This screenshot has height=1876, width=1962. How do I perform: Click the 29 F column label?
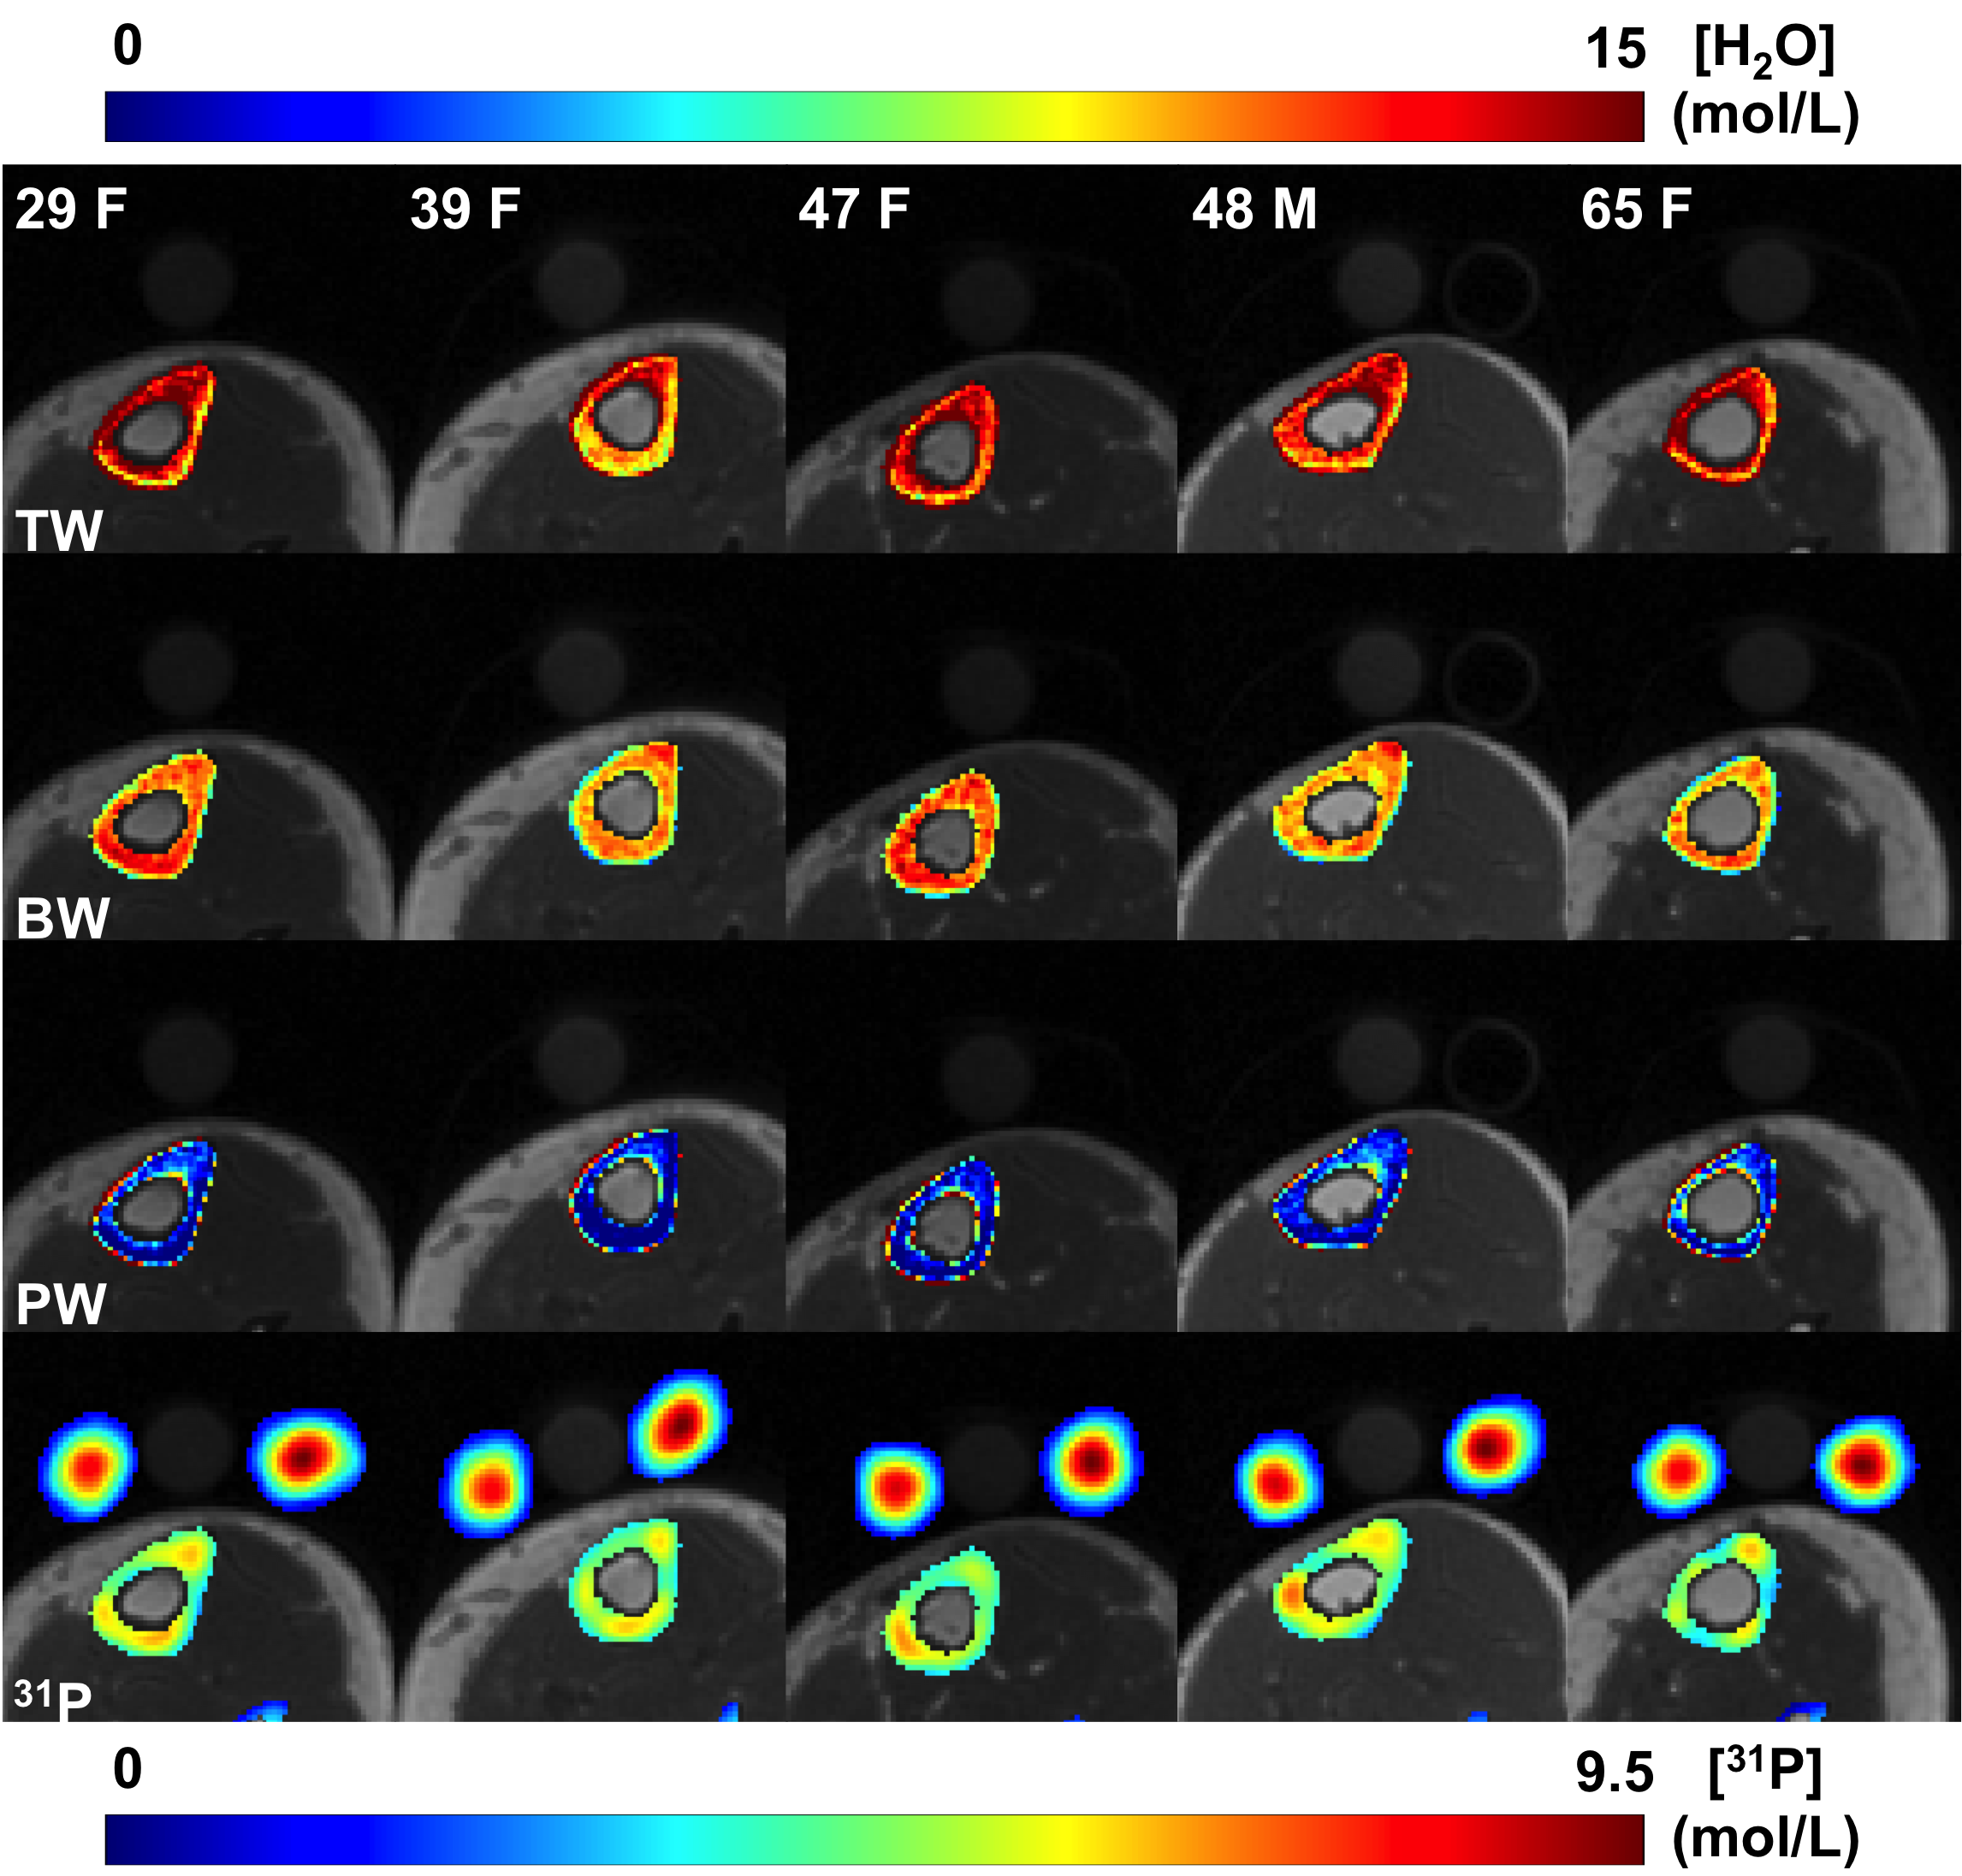point(70,210)
